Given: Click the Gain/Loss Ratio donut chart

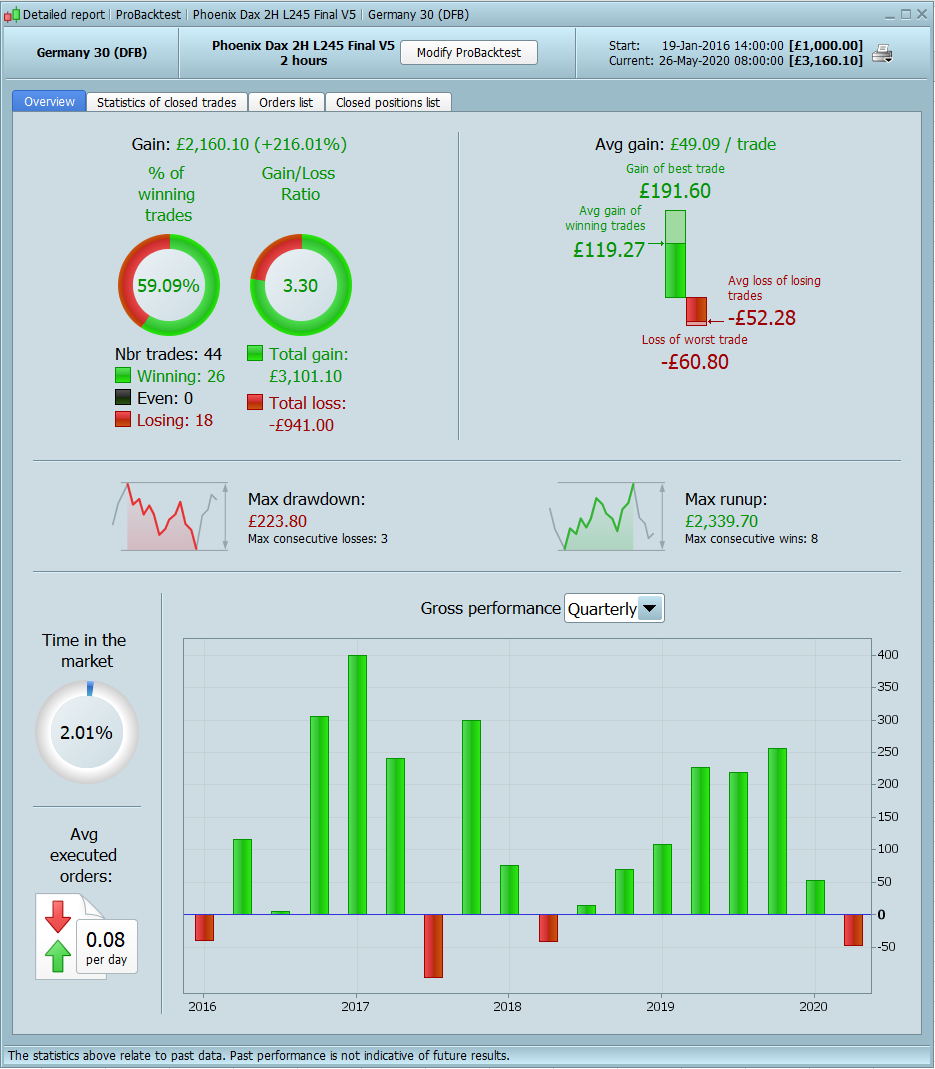Looking at the screenshot, I should click(301, 285).
